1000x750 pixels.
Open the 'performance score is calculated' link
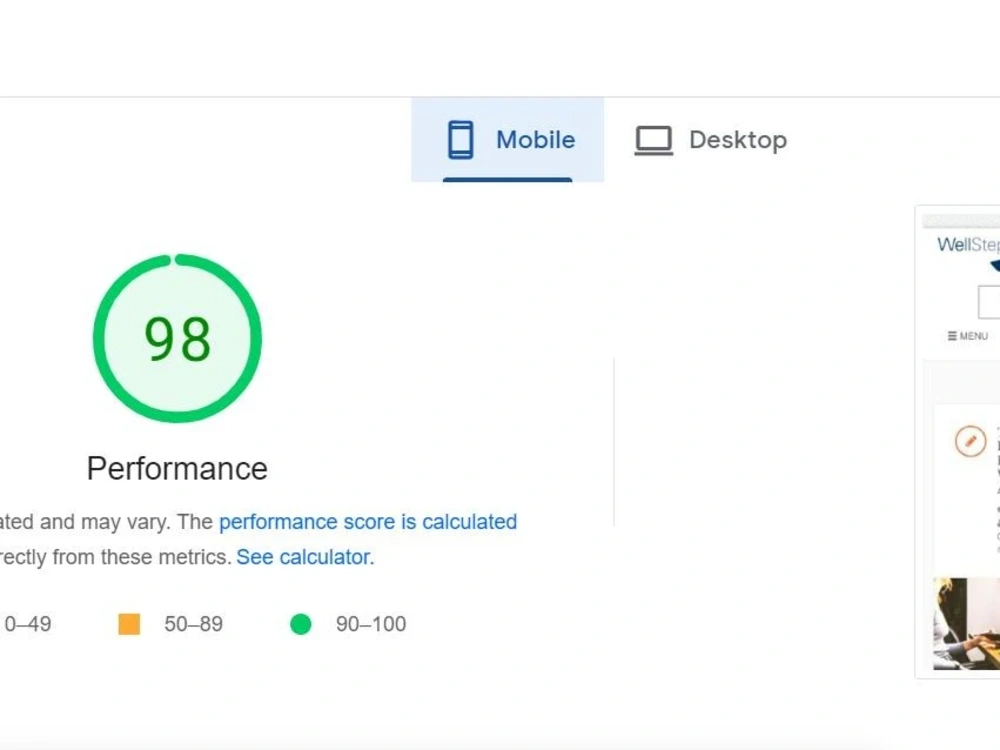[x=368, y=522]
